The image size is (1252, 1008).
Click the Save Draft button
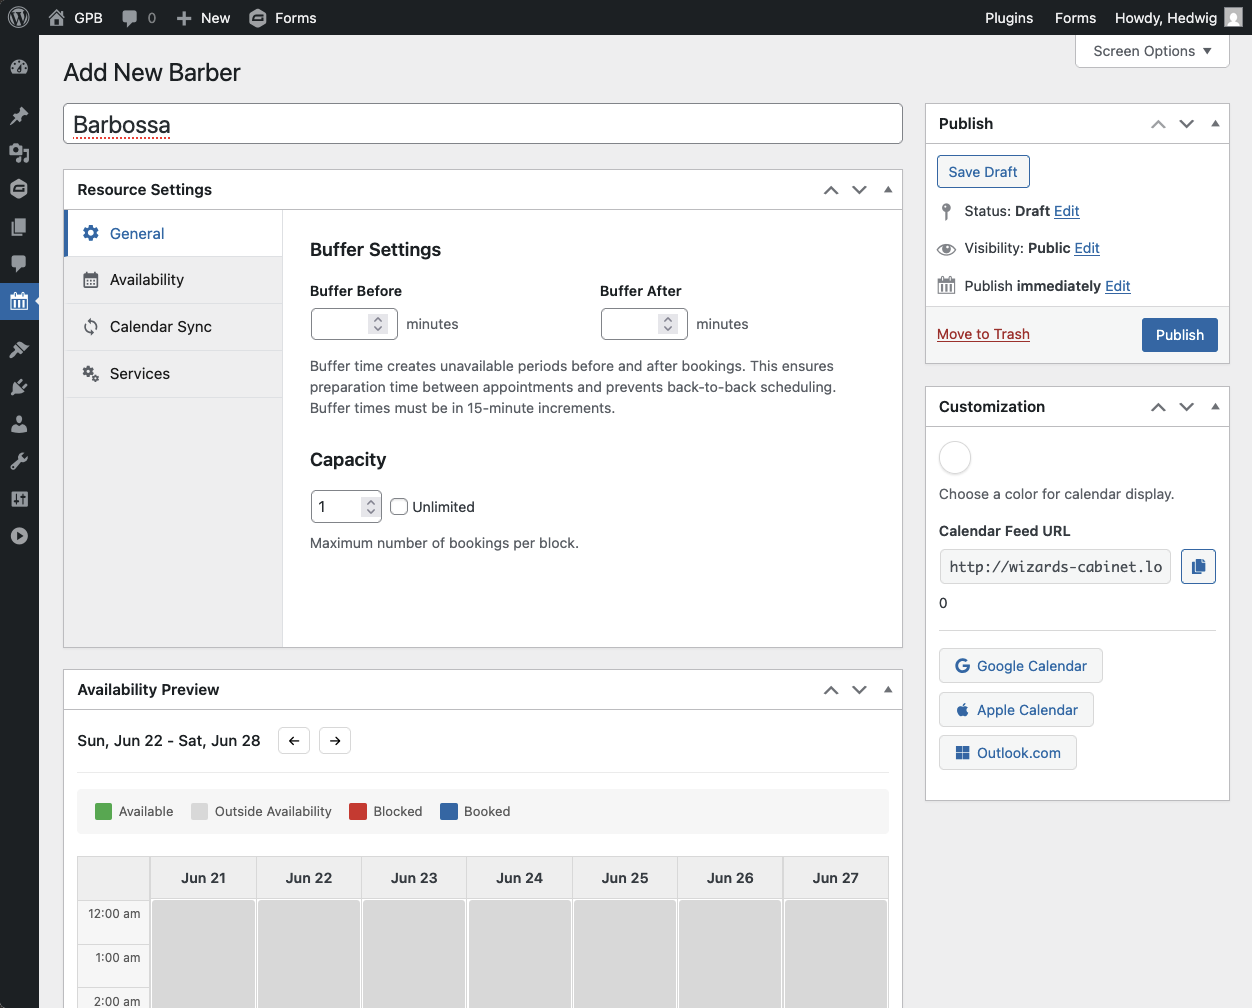pos(983,172)
